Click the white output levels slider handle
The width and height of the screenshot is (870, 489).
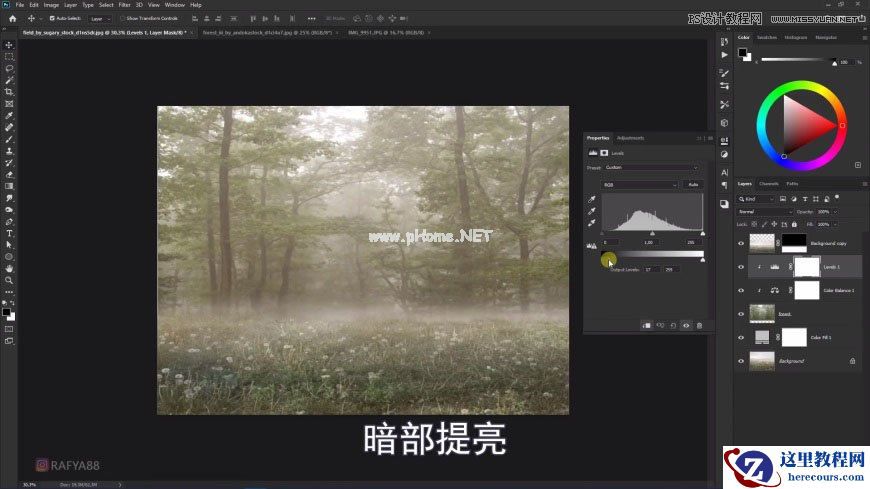(702, 260)
